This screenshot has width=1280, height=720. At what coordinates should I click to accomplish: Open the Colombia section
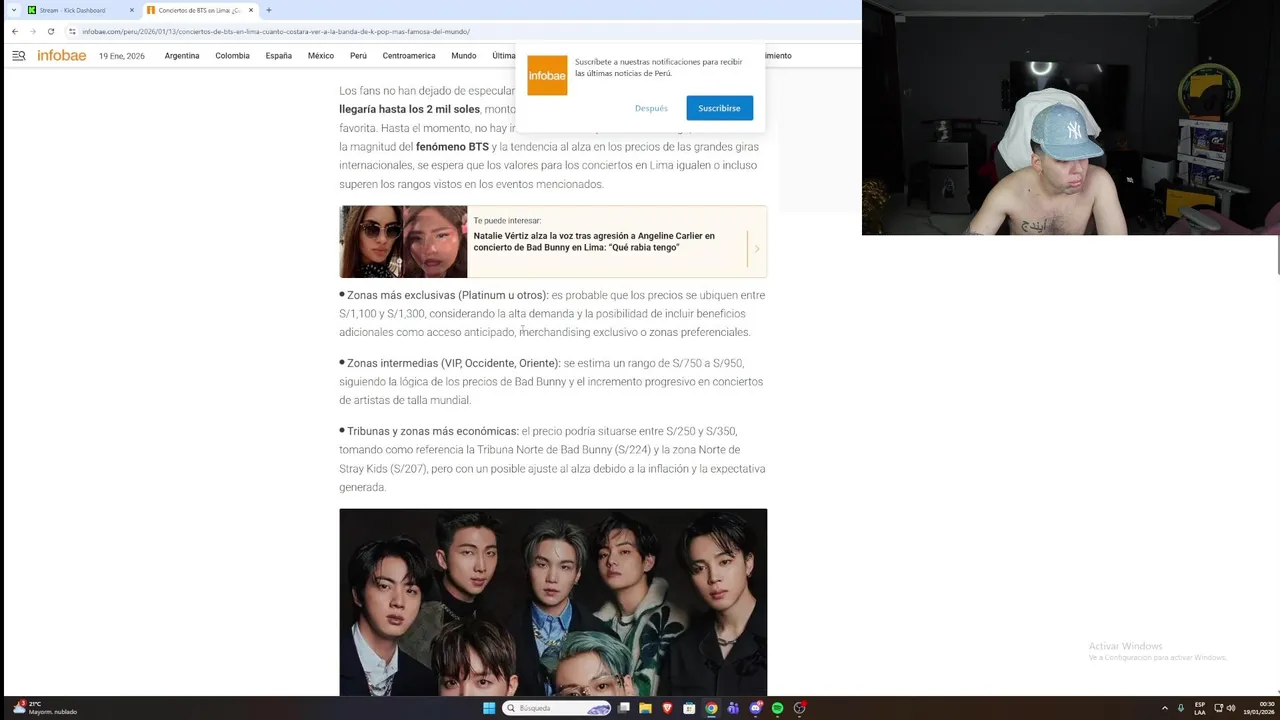232,56
